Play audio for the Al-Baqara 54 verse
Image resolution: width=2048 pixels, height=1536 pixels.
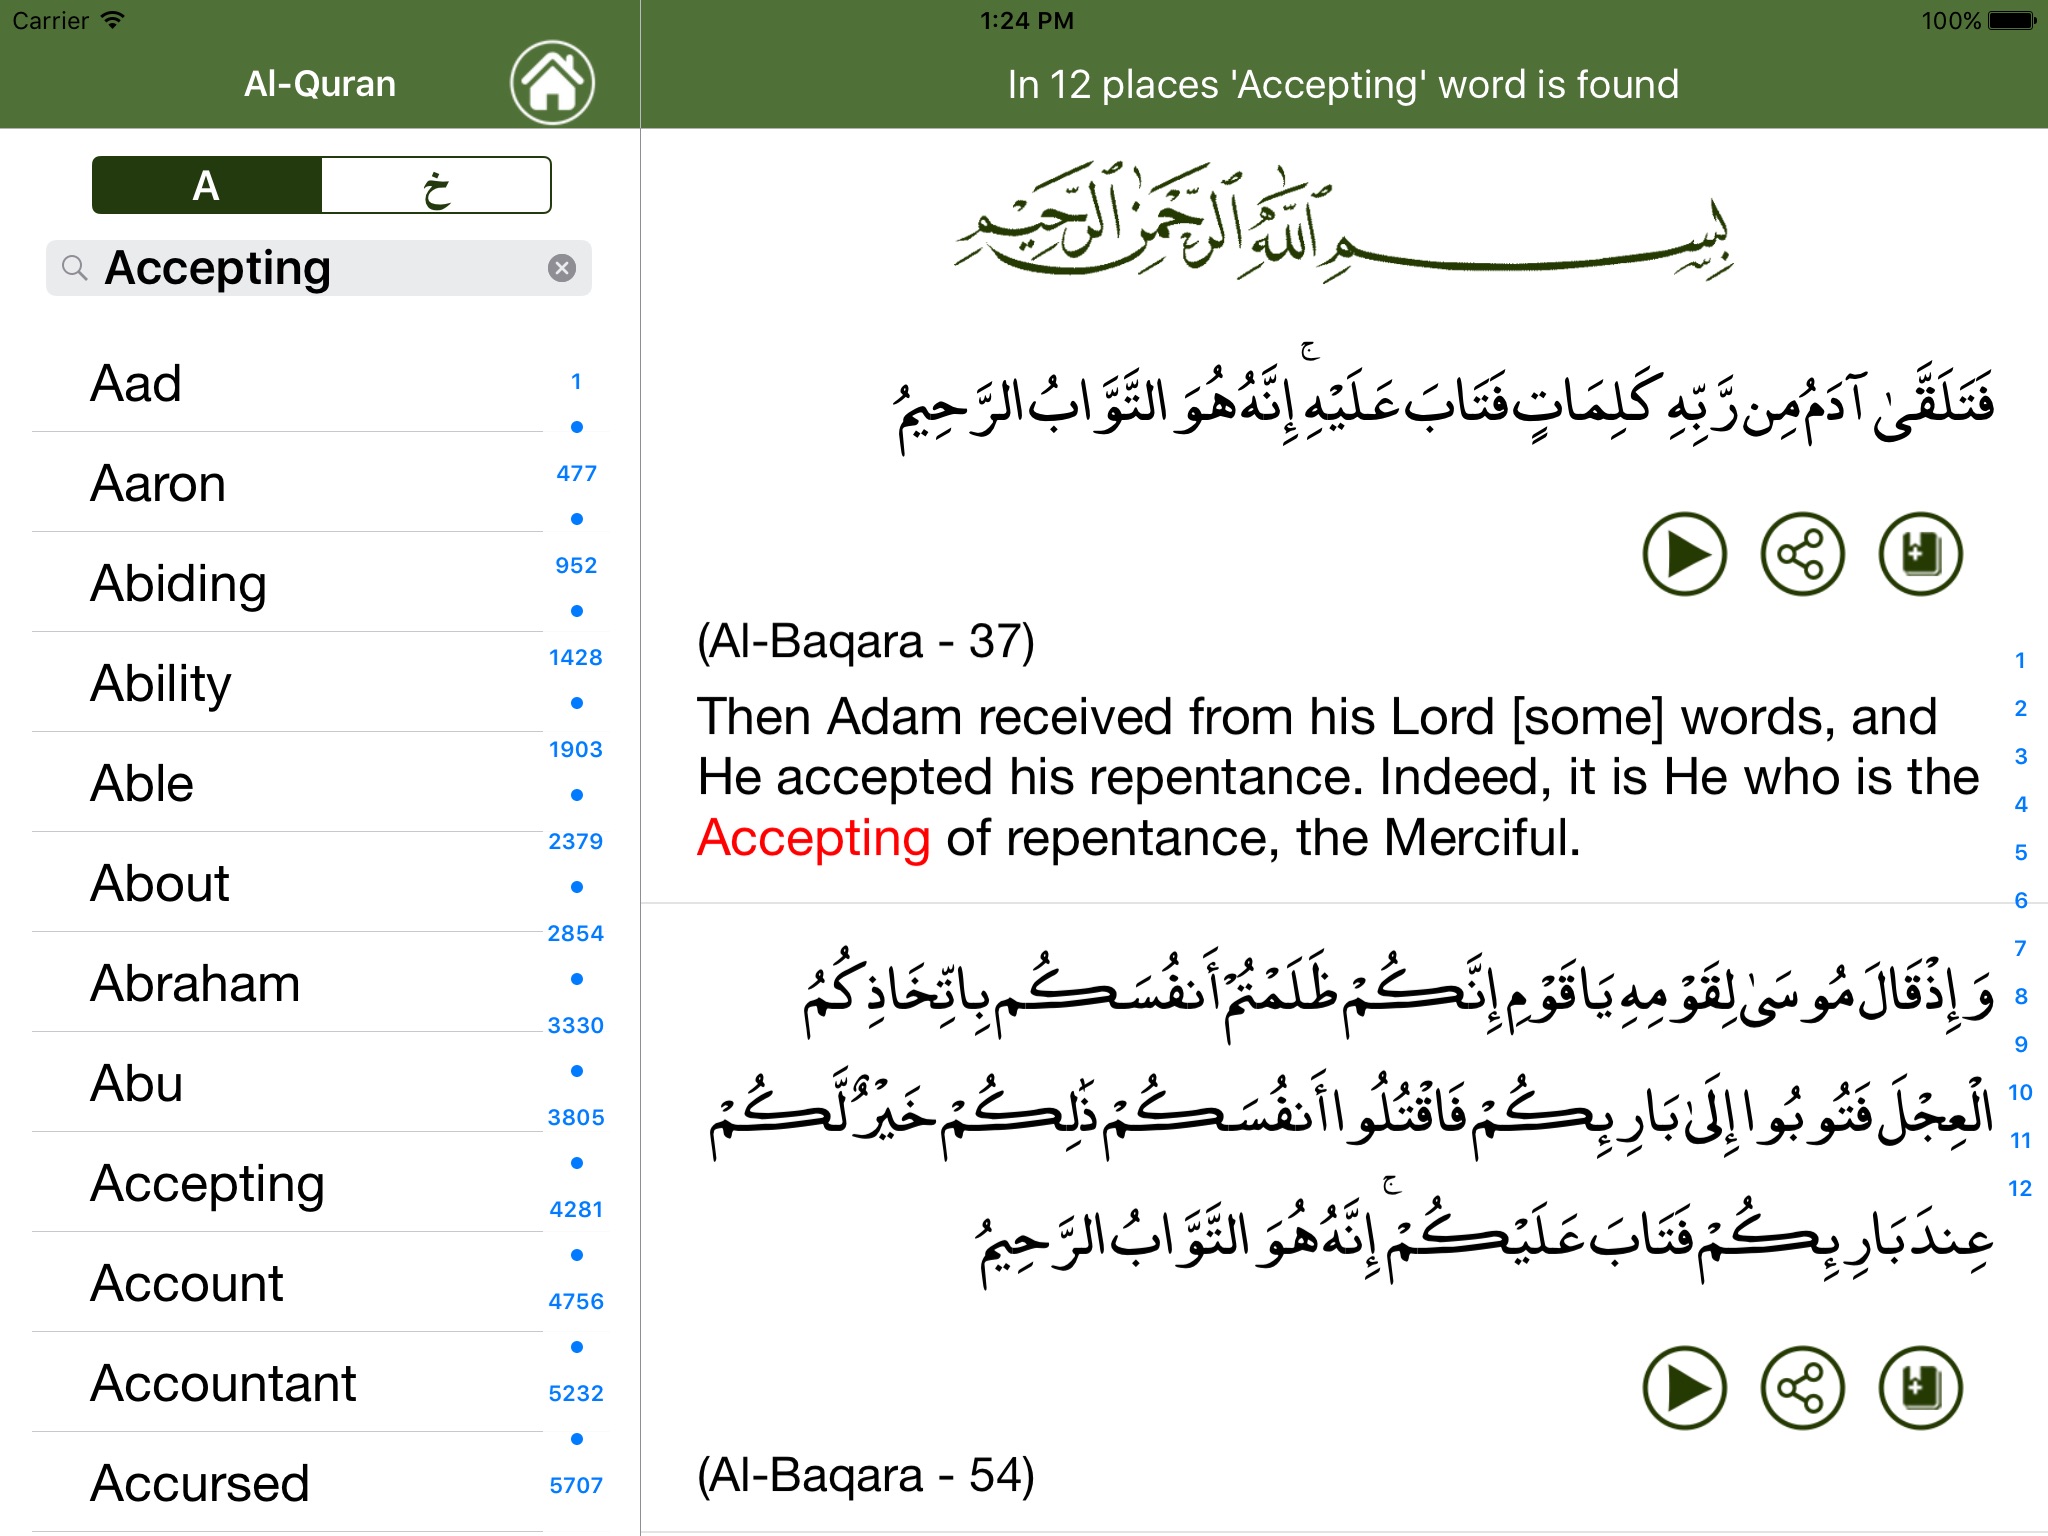[1684, 1388]
